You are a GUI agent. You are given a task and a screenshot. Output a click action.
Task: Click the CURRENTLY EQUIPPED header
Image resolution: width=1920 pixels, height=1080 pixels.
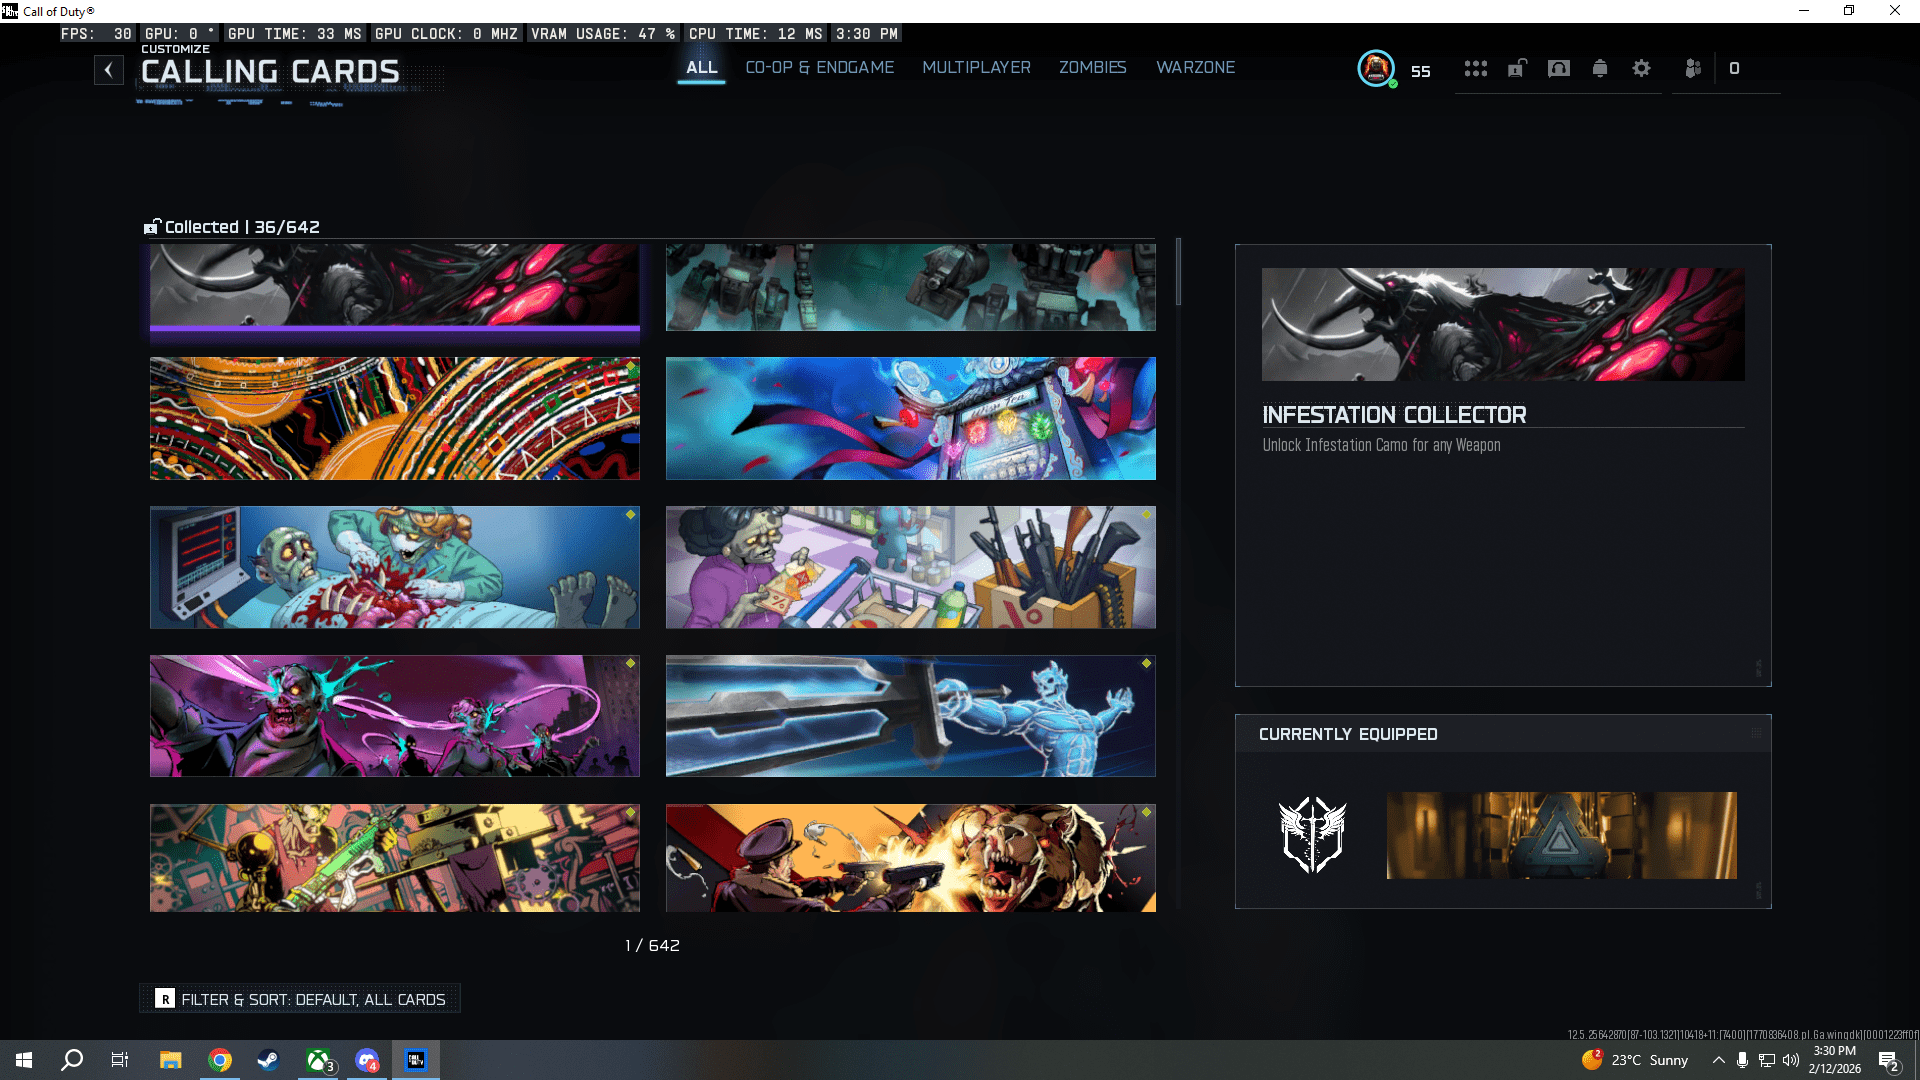(x=1348, y=734)
